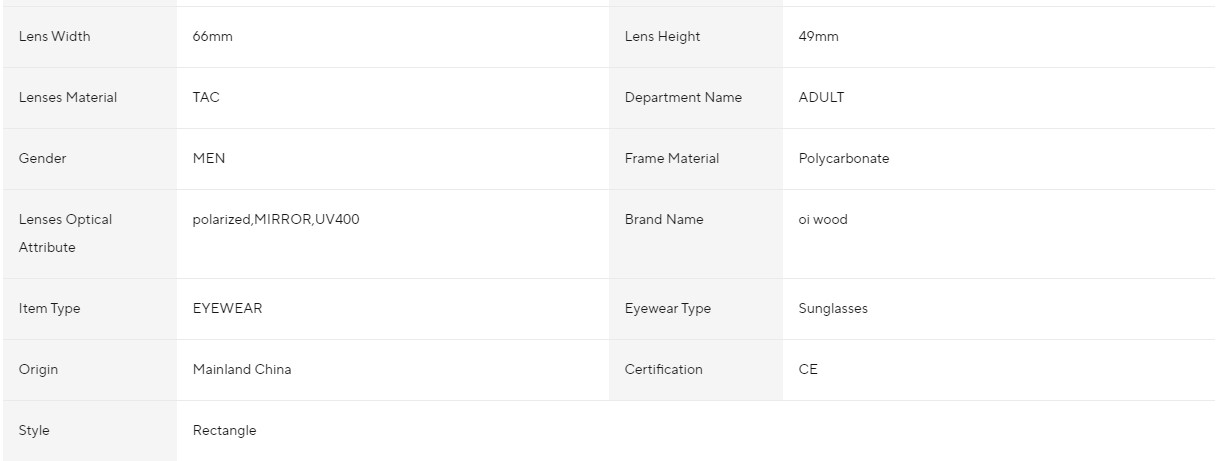Select the ADULT department value
1225x461 pixels.
[x=821, y=98]
